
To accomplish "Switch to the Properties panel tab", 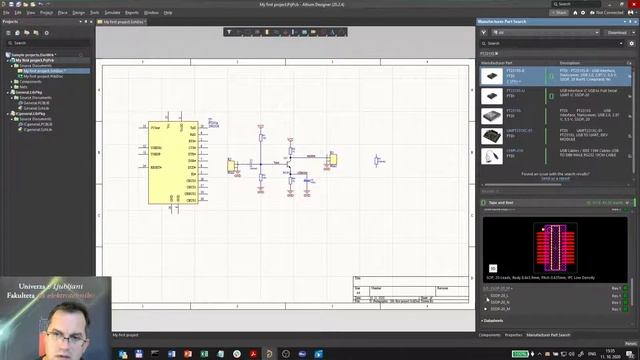I will (x=513, y=335).
